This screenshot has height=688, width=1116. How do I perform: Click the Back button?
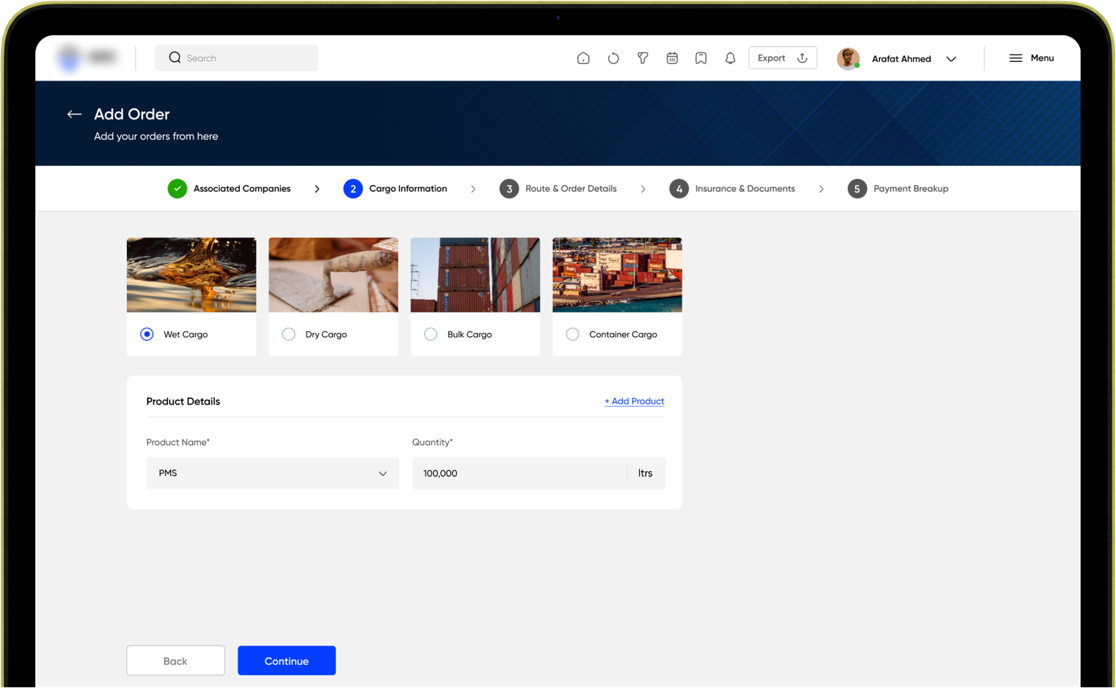(176, 661)
